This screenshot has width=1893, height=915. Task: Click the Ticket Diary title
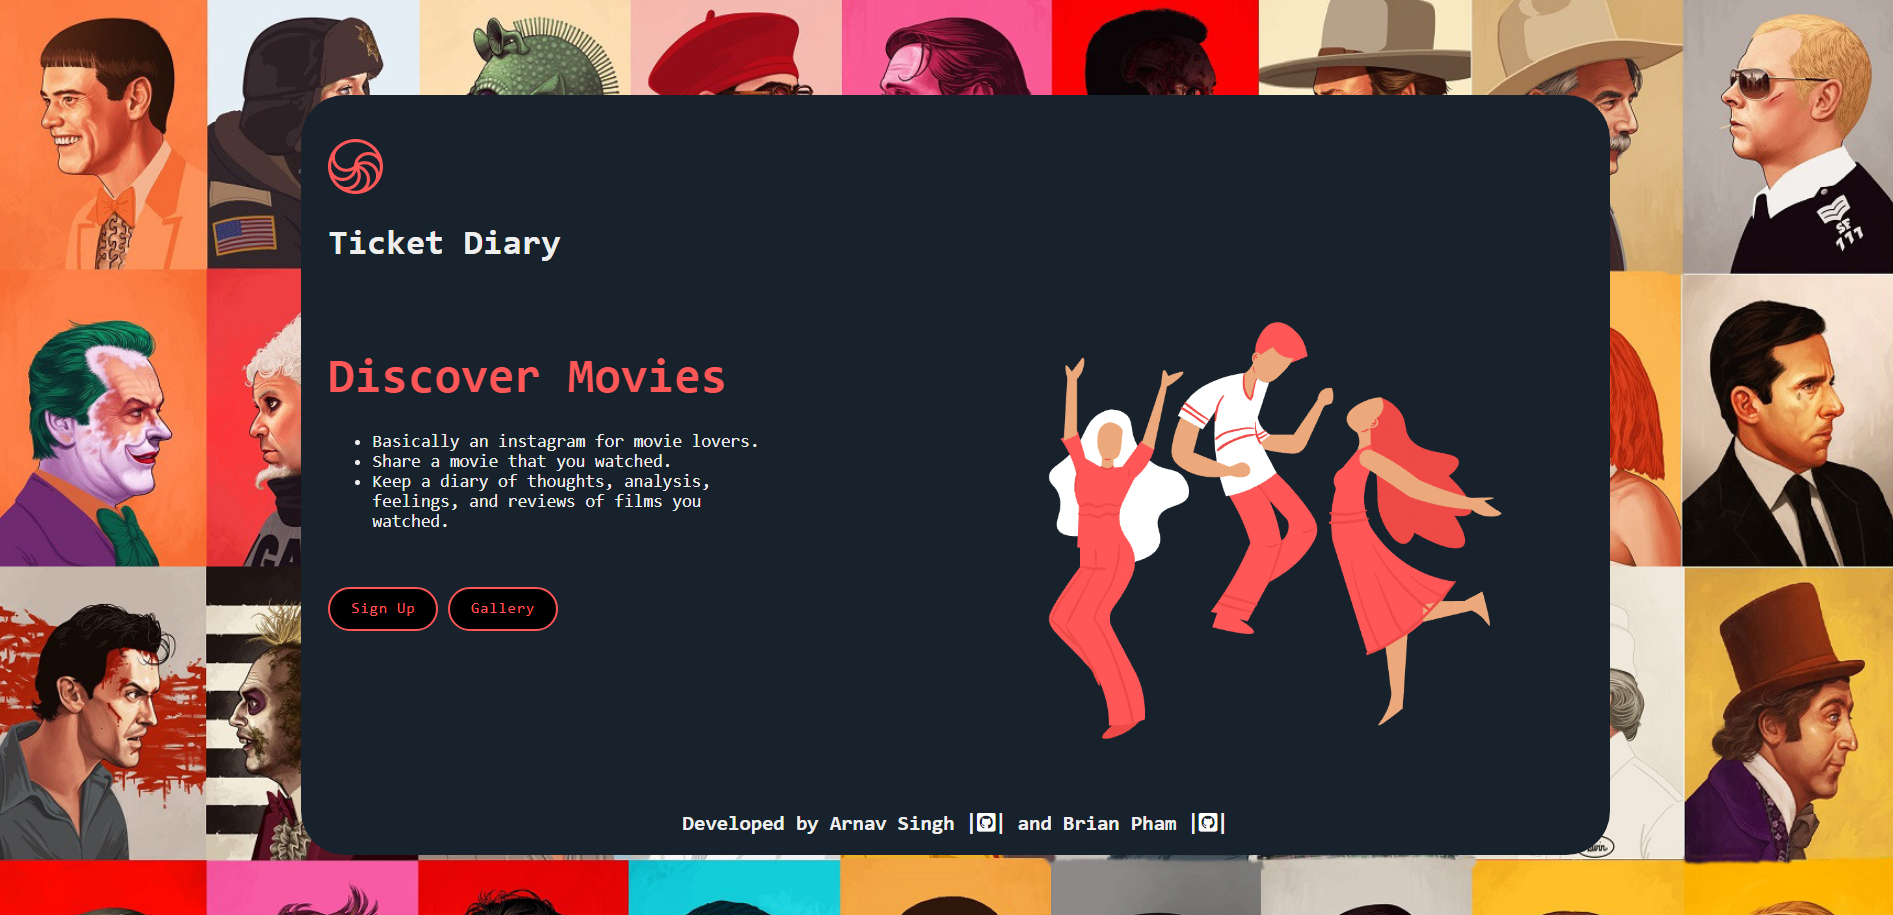point(445,243)
